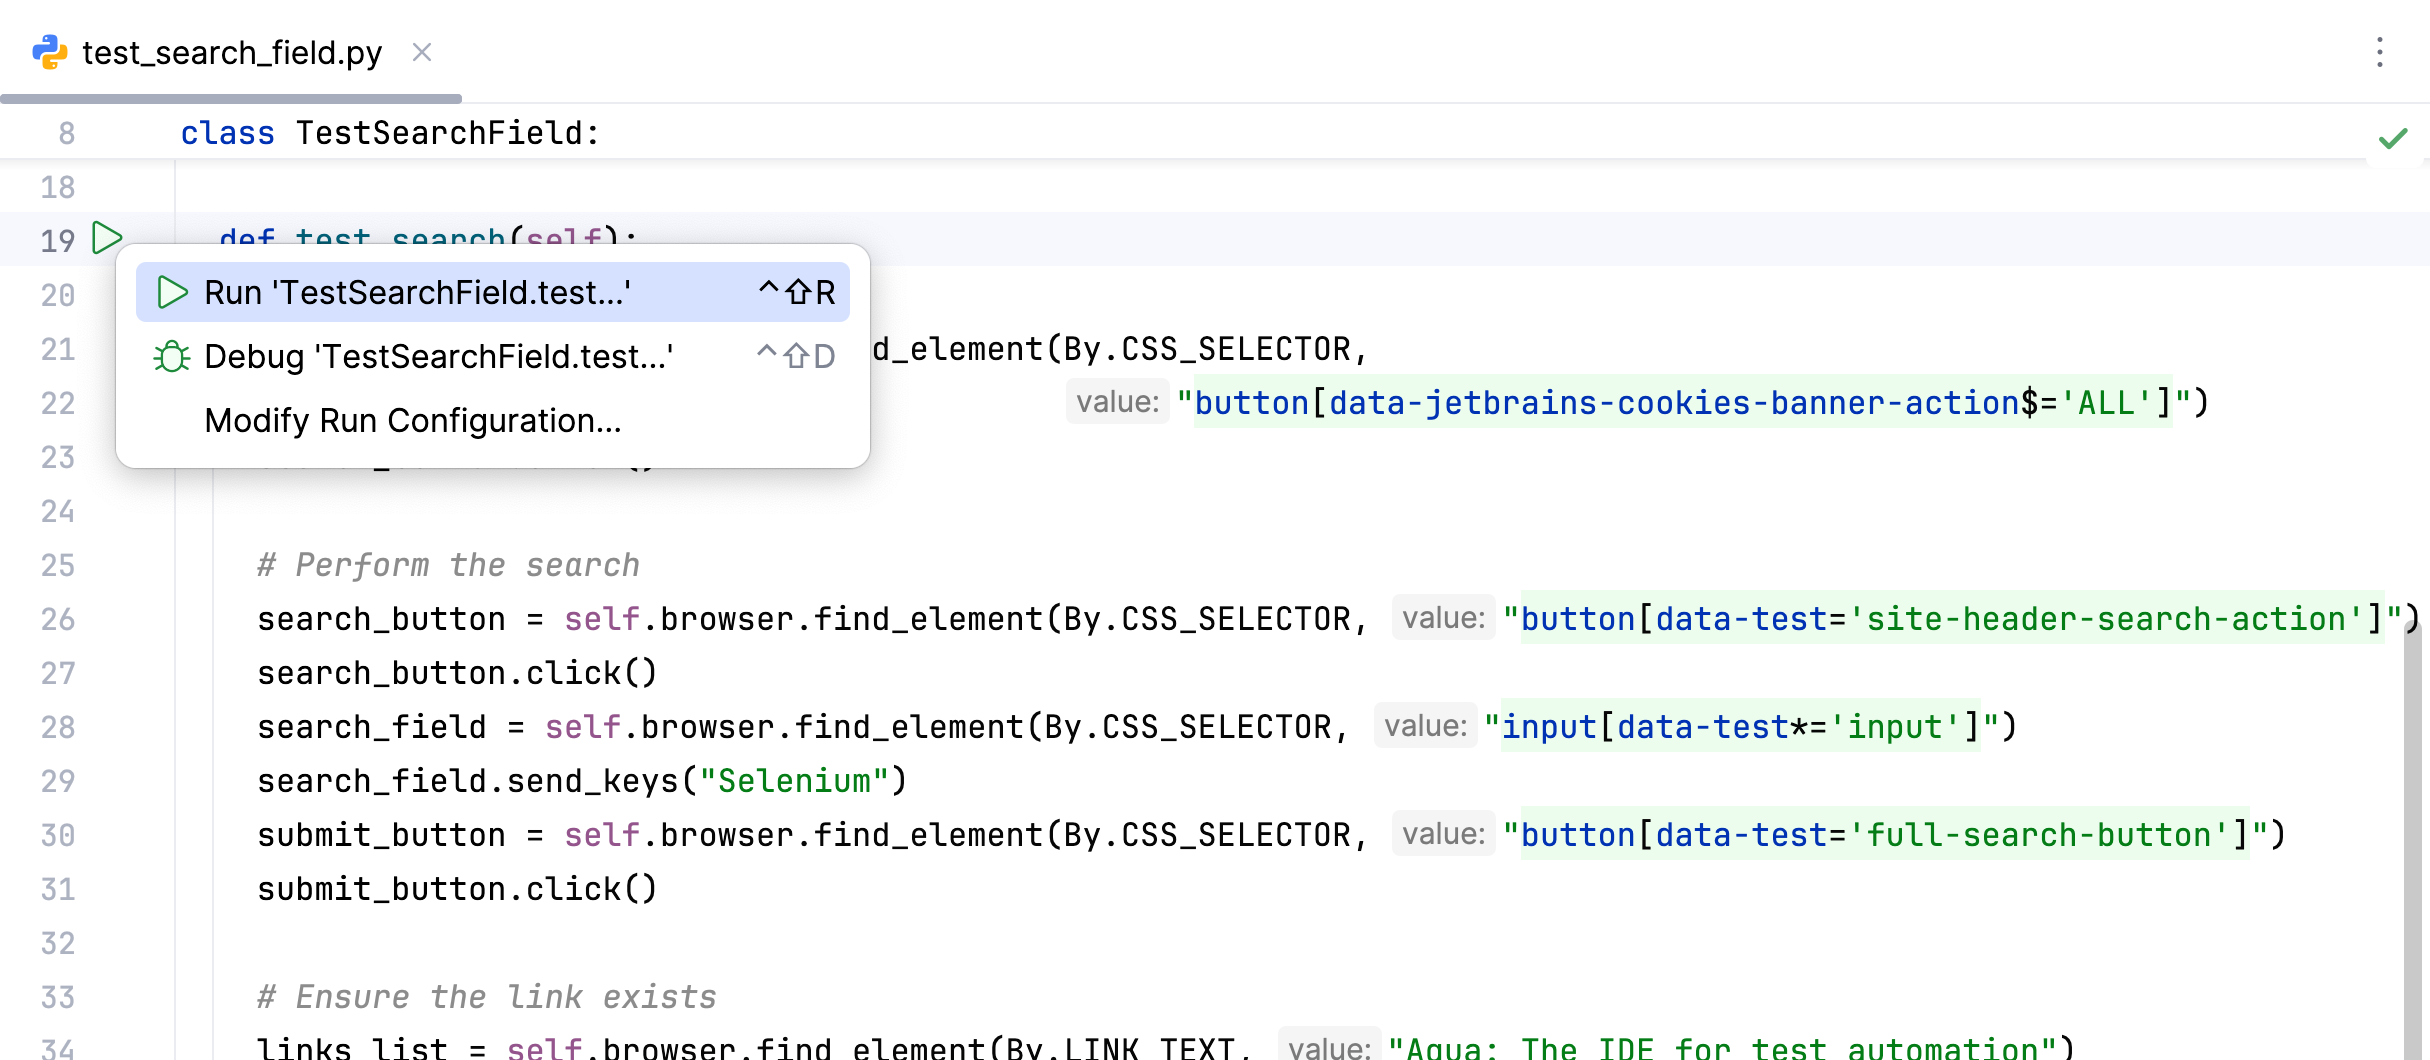Viewport: 2430px width, 1060px height.
Task: Place cursor in the "Selenium" string on line 29
Action: (797, 780)
